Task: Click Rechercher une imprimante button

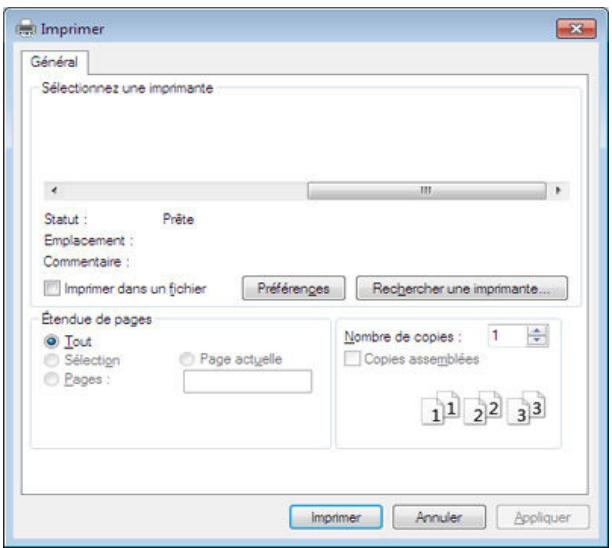Action: pos(462,288)
